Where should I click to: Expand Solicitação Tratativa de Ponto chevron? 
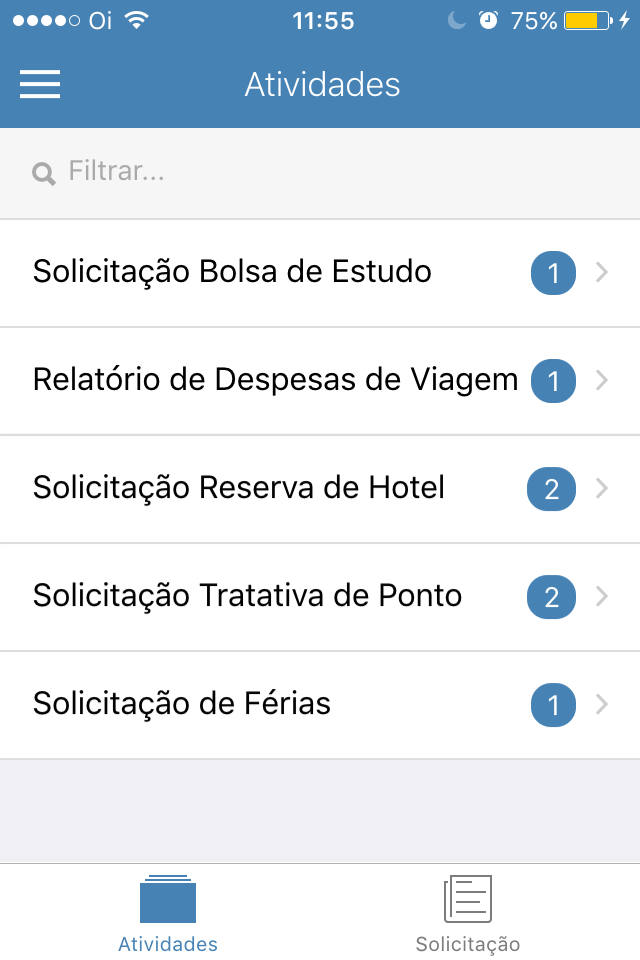602,596
